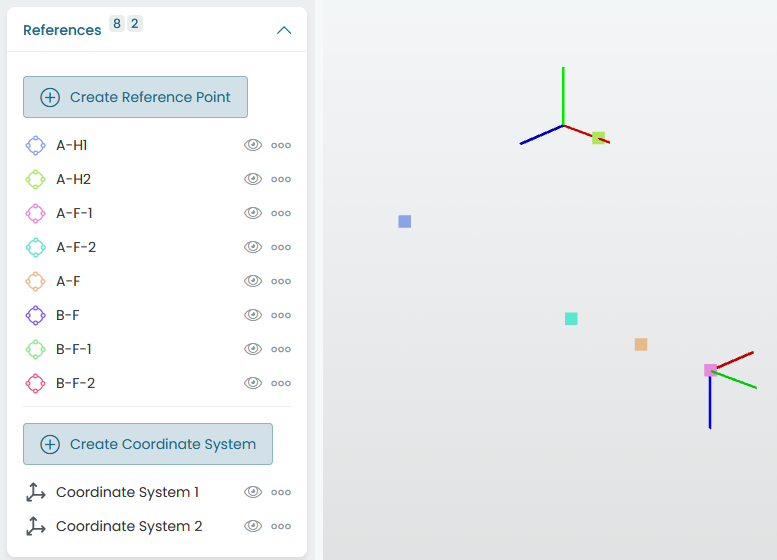Viewport: 777px width, 560px height.
Task: Click the pink A-F-1 point icon
Action: click(36, 214)
